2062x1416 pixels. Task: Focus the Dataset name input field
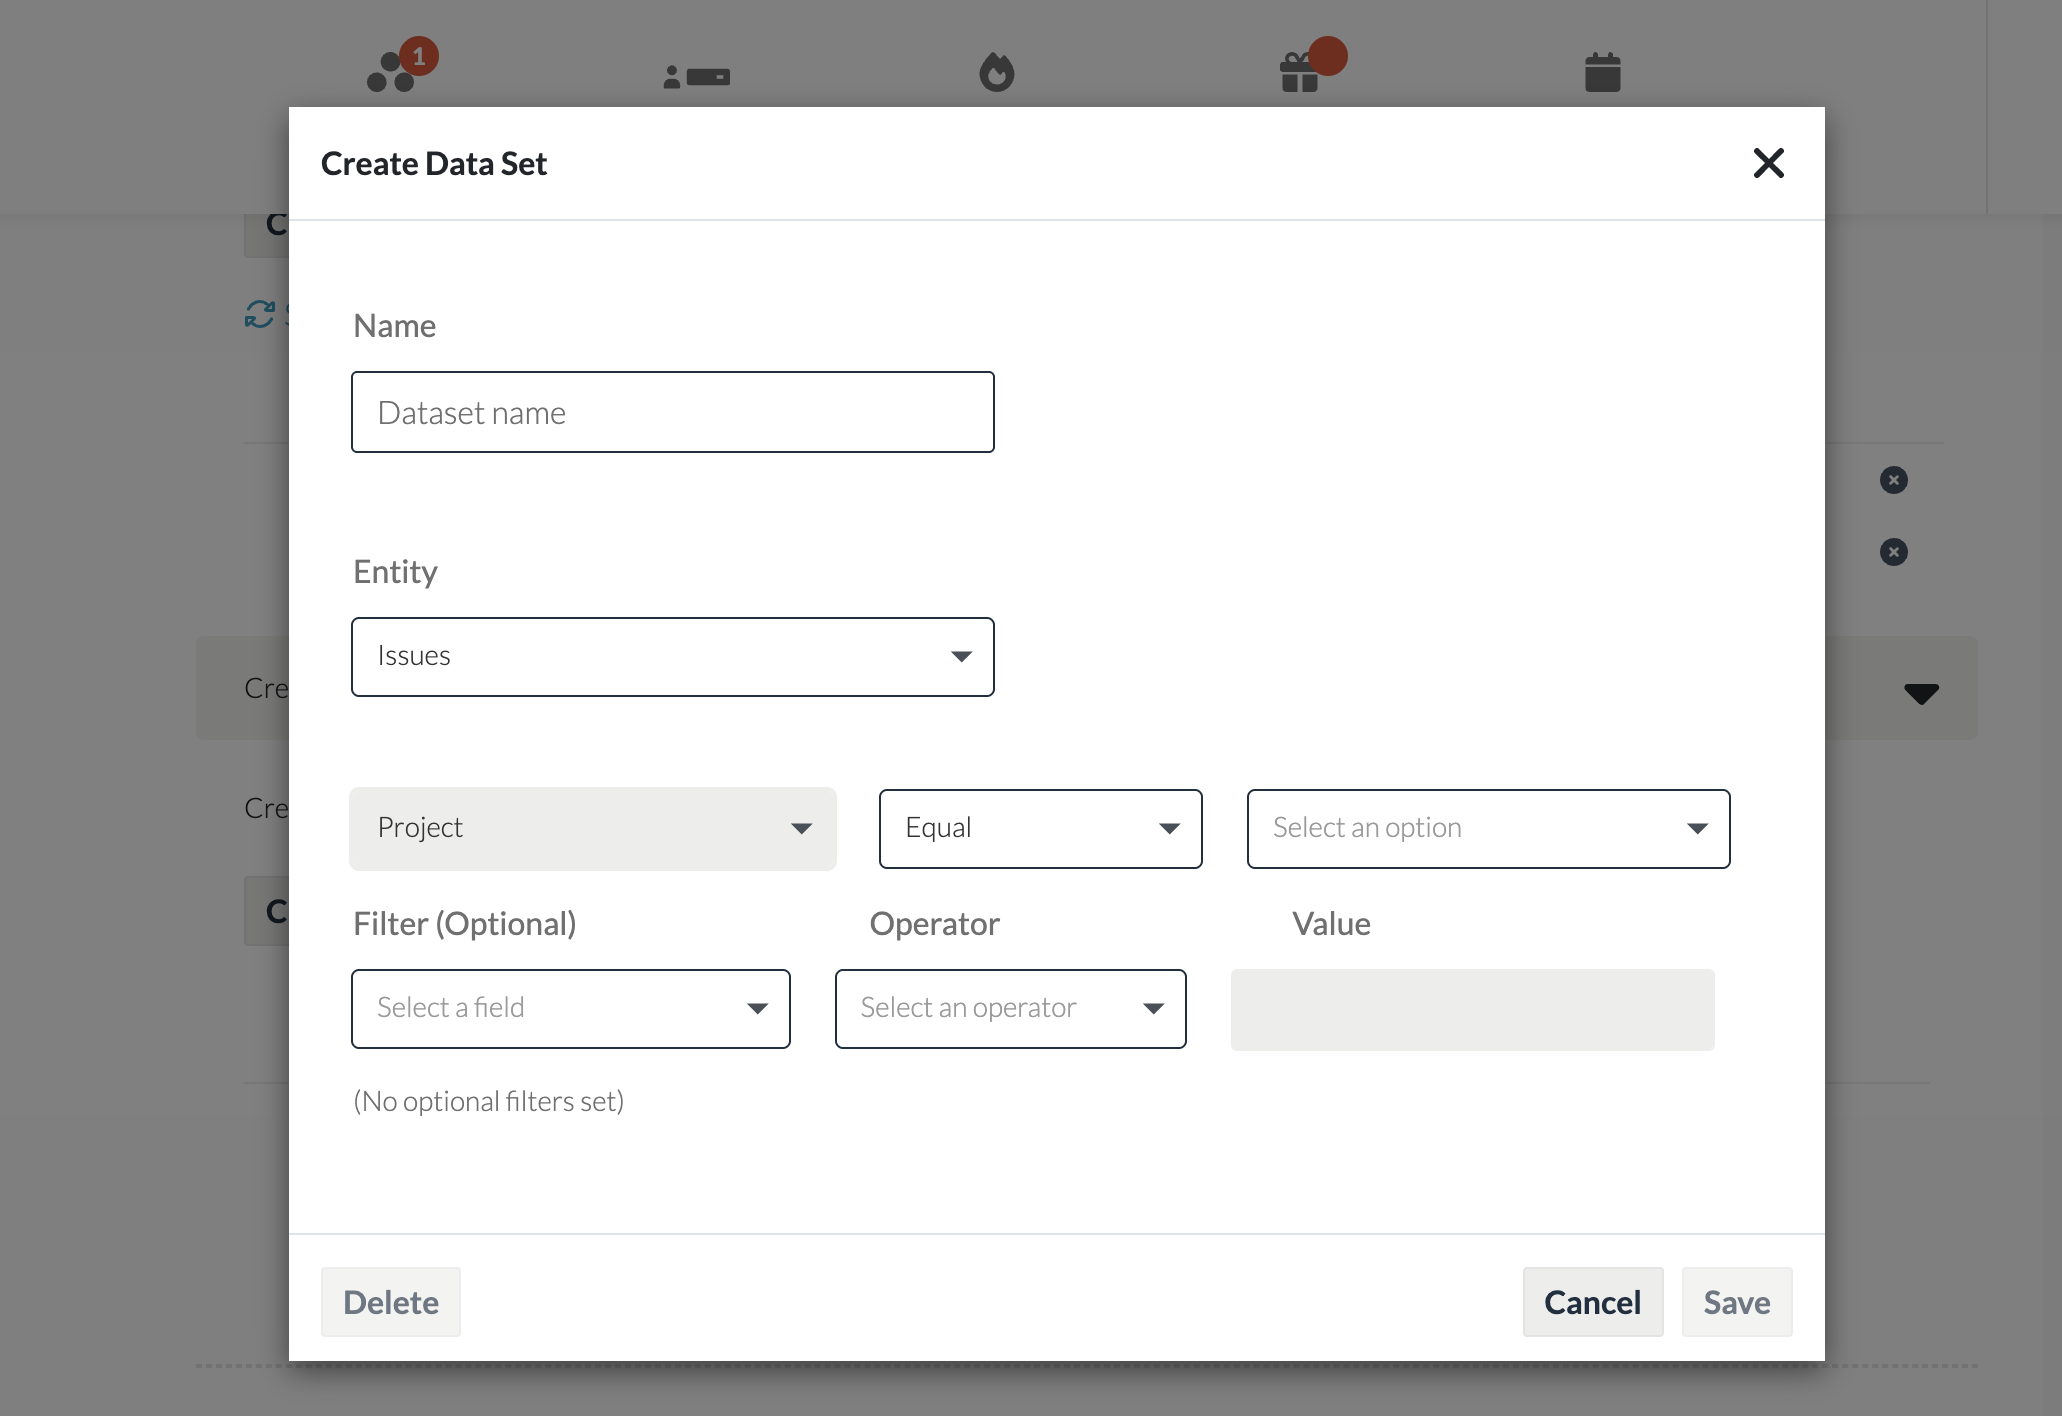672,412
